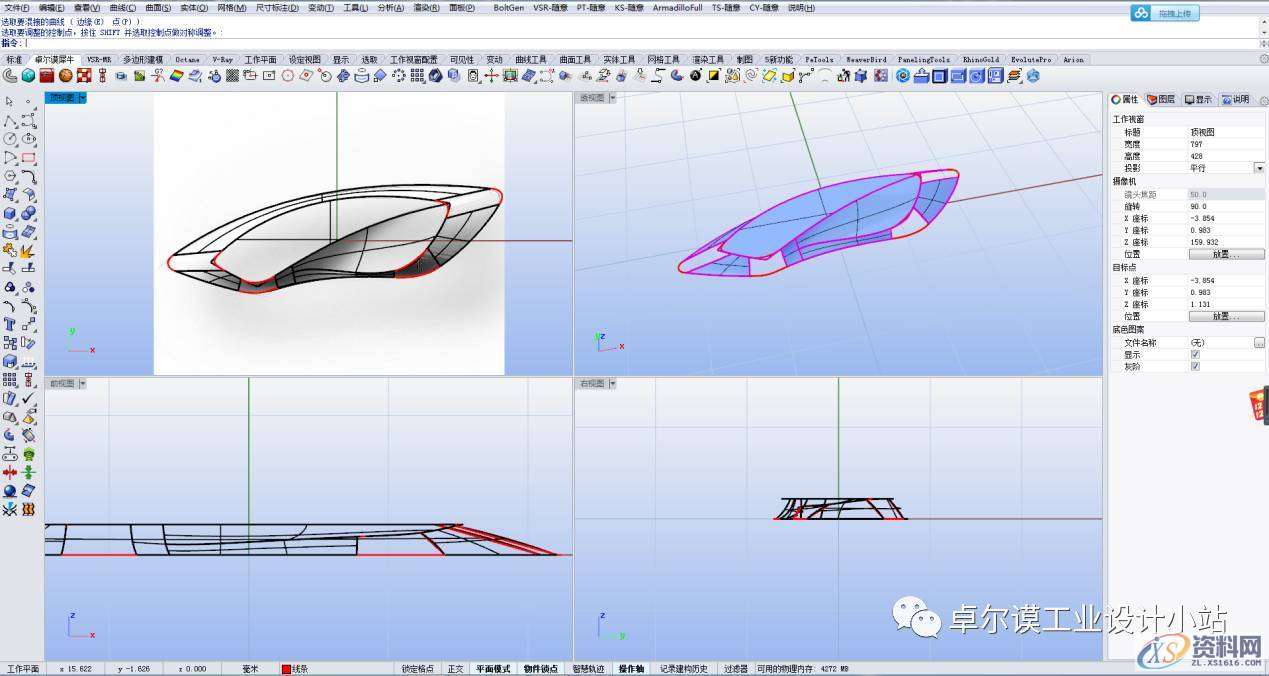Click the red gumball move icon in toolbar
Screen dimensions: 1269x676
(492, 75)
